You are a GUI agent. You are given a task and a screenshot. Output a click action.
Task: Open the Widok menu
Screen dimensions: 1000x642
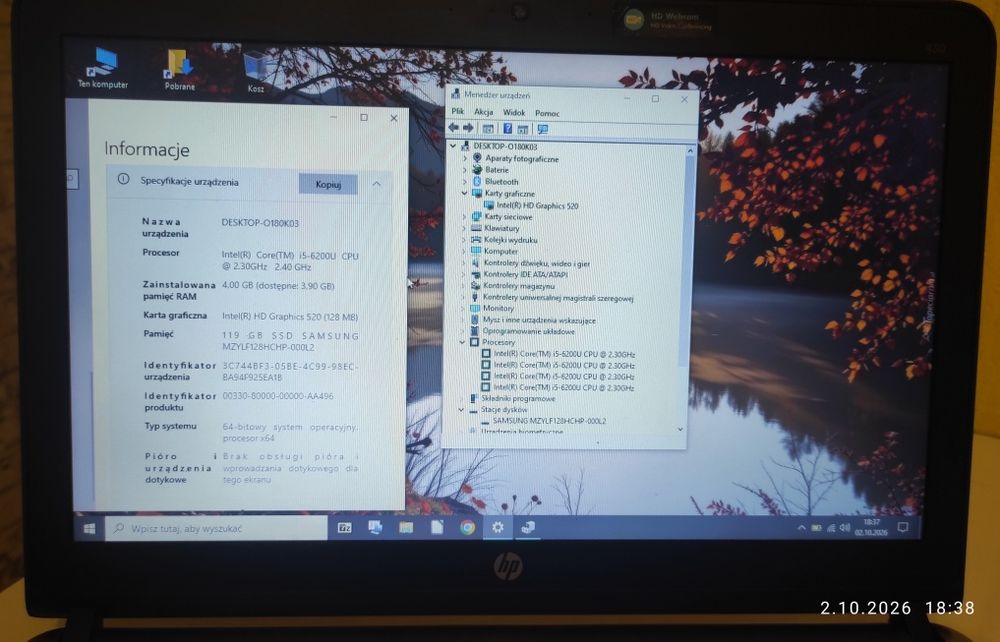pyautogui.click(x=514, y=113)
